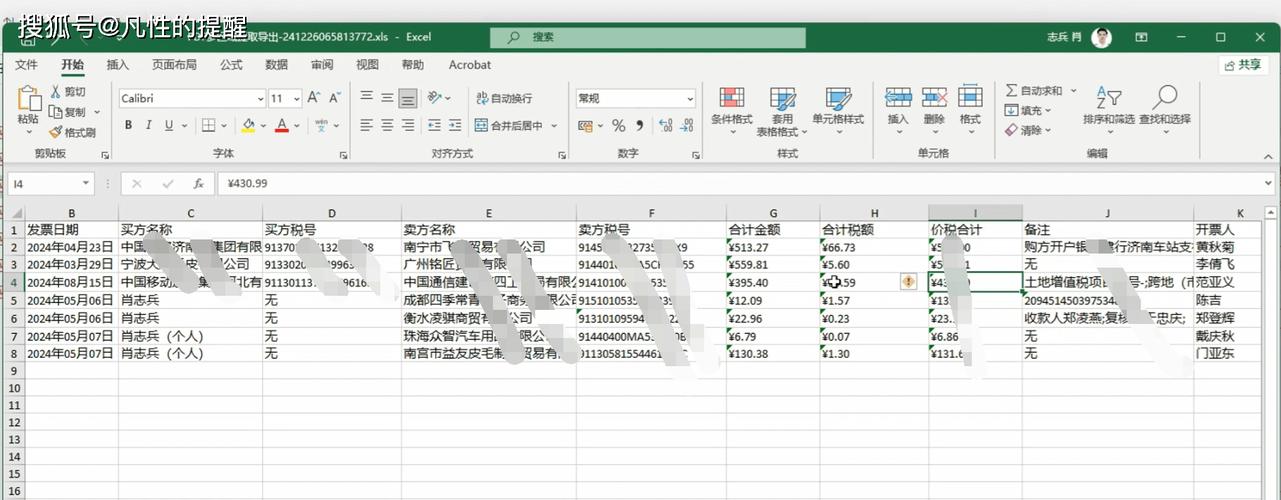
Task: Switch to the 公式 (Formulas) tab
Action: (x=231, y=65)
